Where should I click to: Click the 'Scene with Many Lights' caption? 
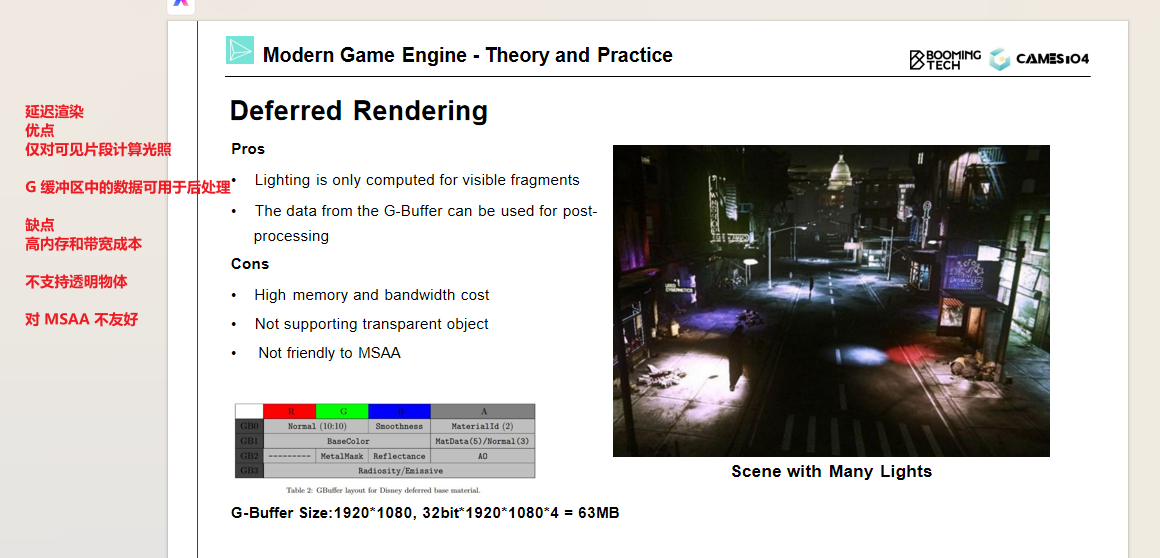tap(831, 471)
